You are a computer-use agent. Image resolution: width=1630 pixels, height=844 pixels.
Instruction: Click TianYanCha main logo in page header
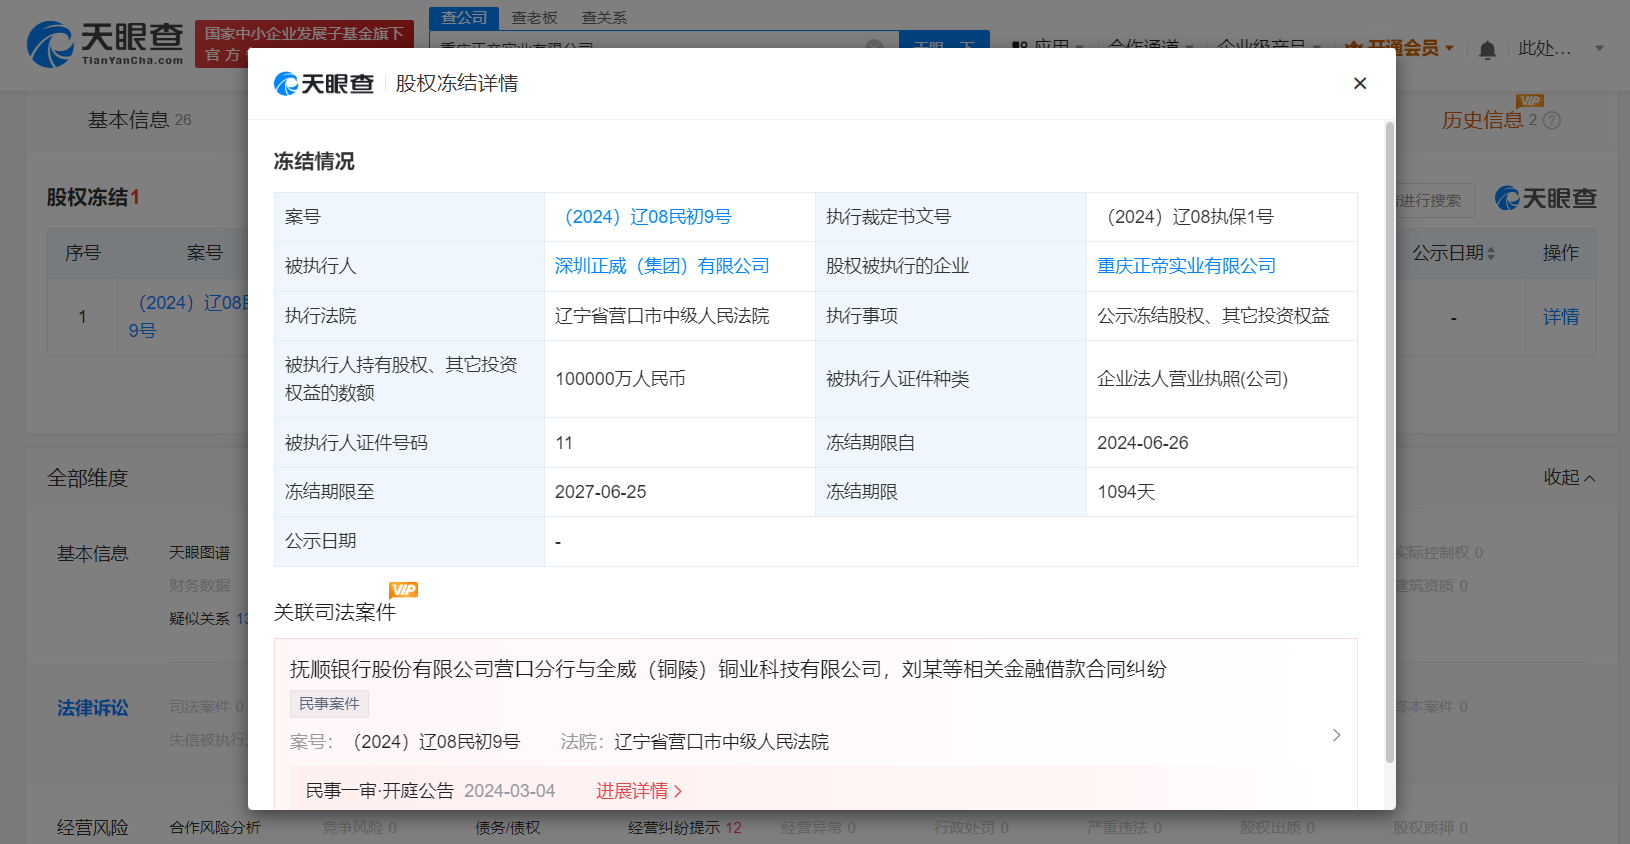pos(104,45)
